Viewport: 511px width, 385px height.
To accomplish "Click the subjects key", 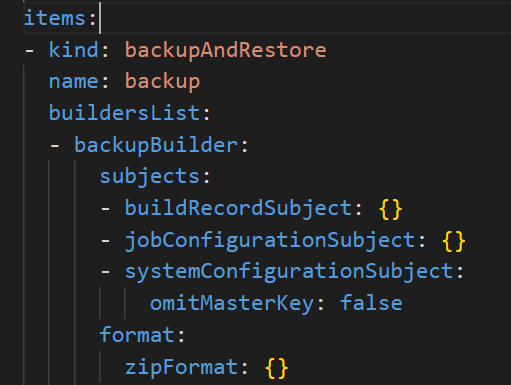I will [x=149, y=176].
